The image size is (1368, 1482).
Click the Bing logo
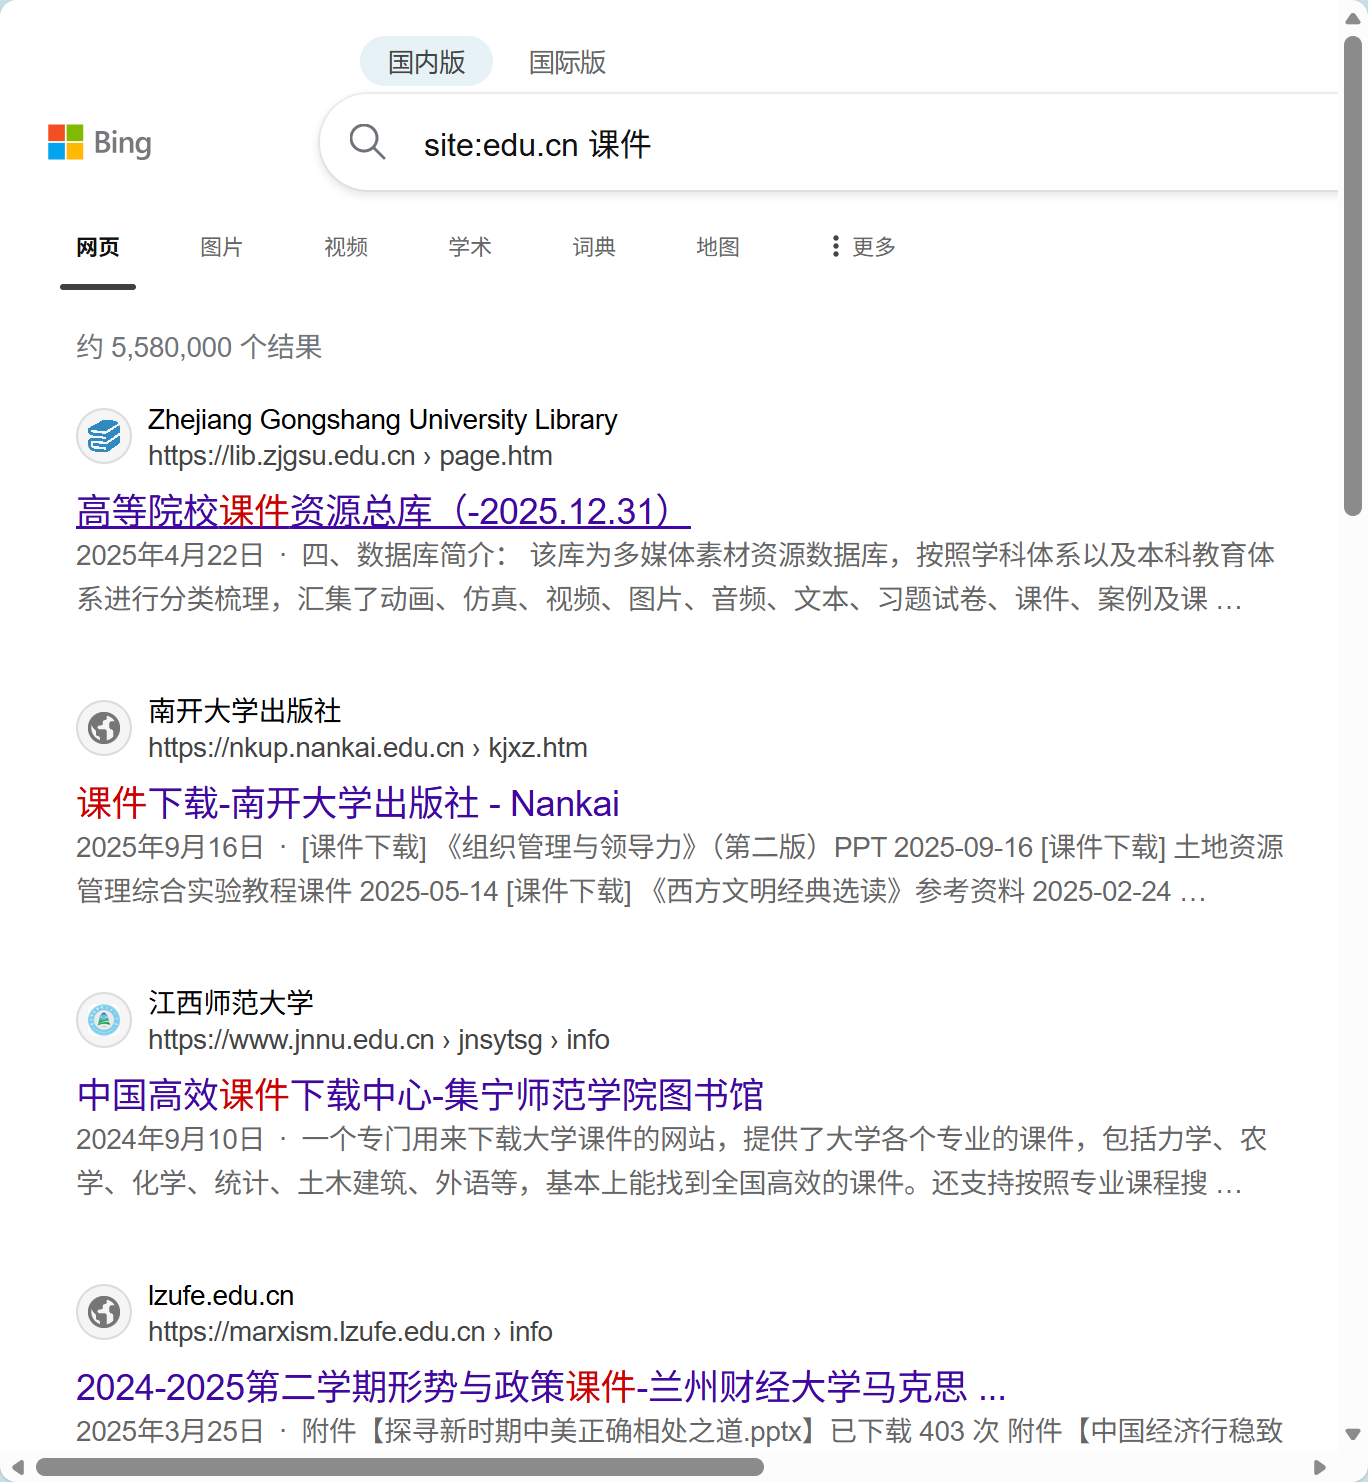point(100,143)
